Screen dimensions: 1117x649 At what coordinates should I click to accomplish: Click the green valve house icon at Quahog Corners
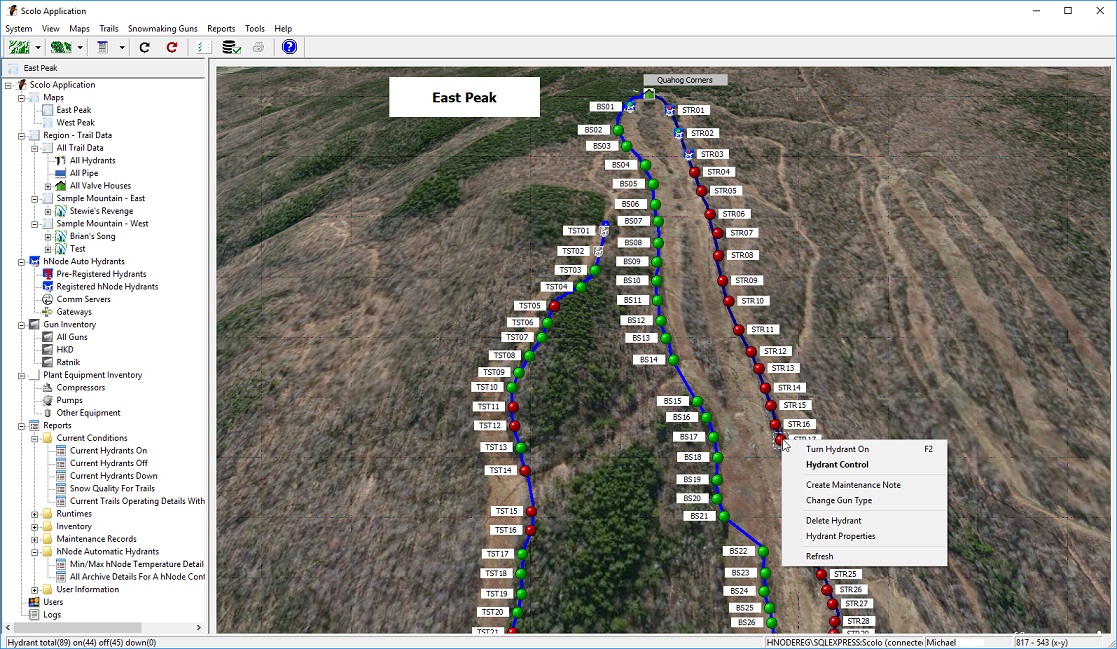pyautogui.click(x=649, y=94)
